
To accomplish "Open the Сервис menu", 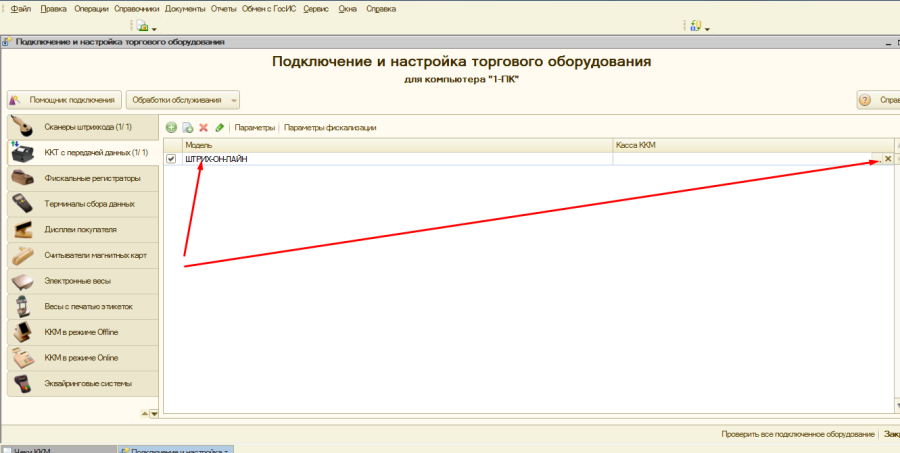I will click(315, 8).
